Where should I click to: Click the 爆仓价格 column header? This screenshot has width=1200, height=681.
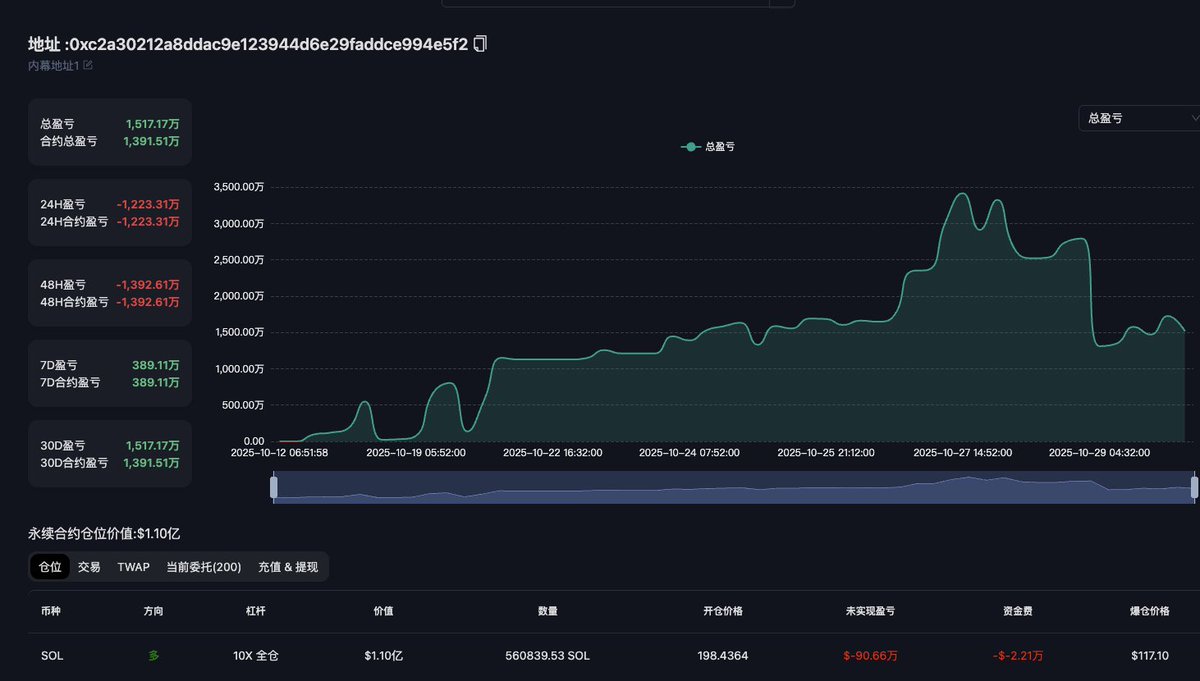click(1139, 611)
